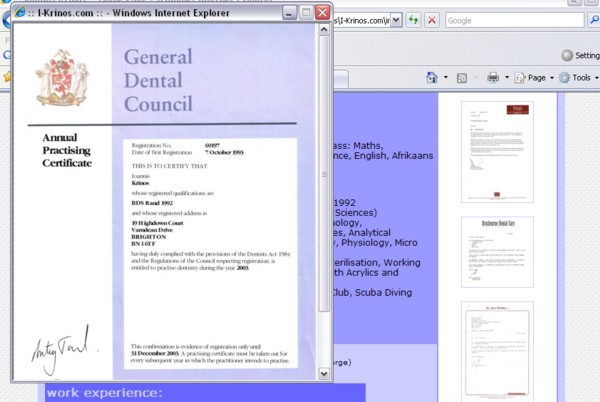Open the address bar dropdown arrow

[x=396, y=20]
